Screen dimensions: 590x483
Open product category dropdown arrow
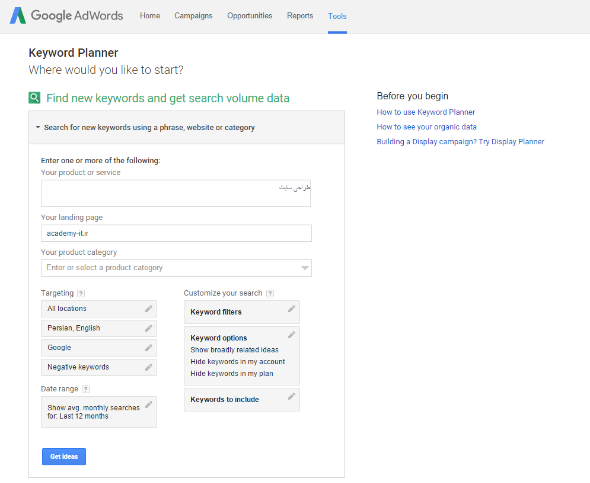pyautogui.click(x=305, y=268)
